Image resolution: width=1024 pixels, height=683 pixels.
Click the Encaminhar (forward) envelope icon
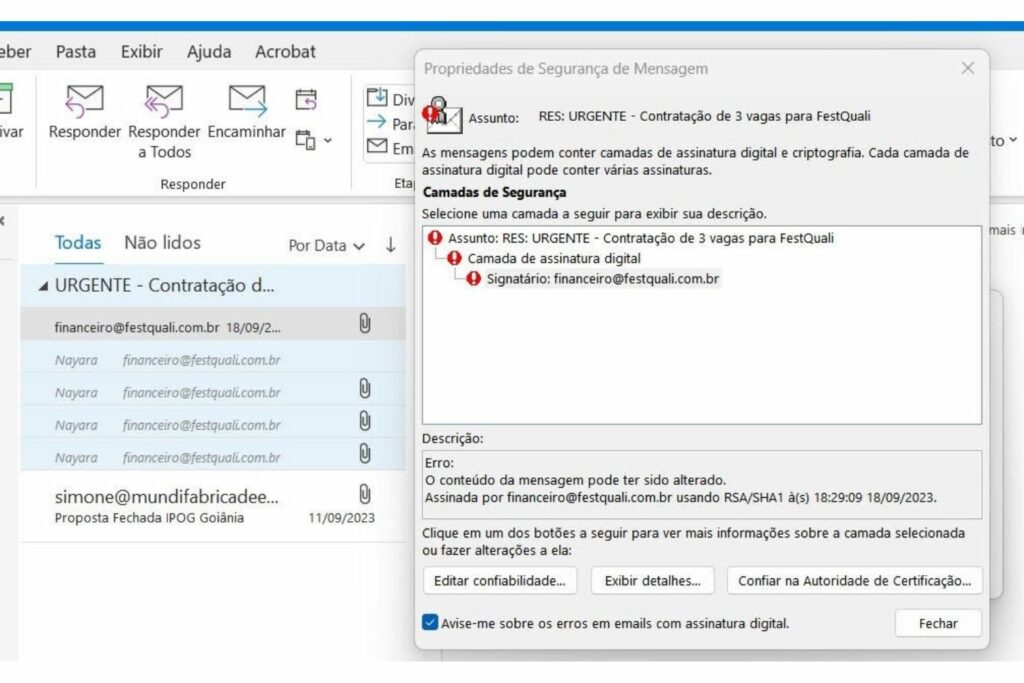247,100
